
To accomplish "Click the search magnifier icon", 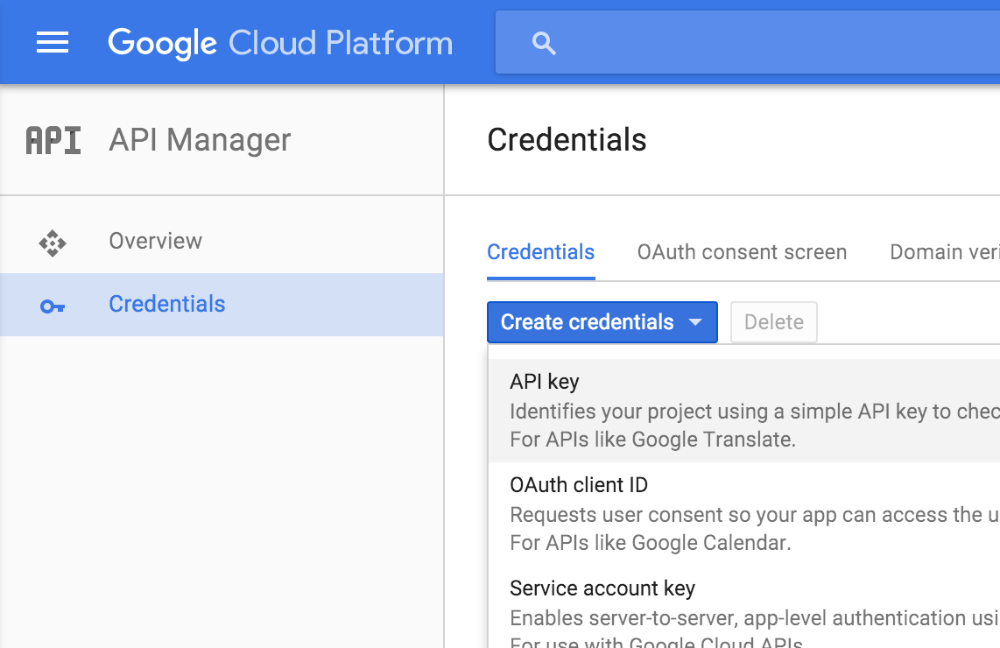I will tap(543, 43).
